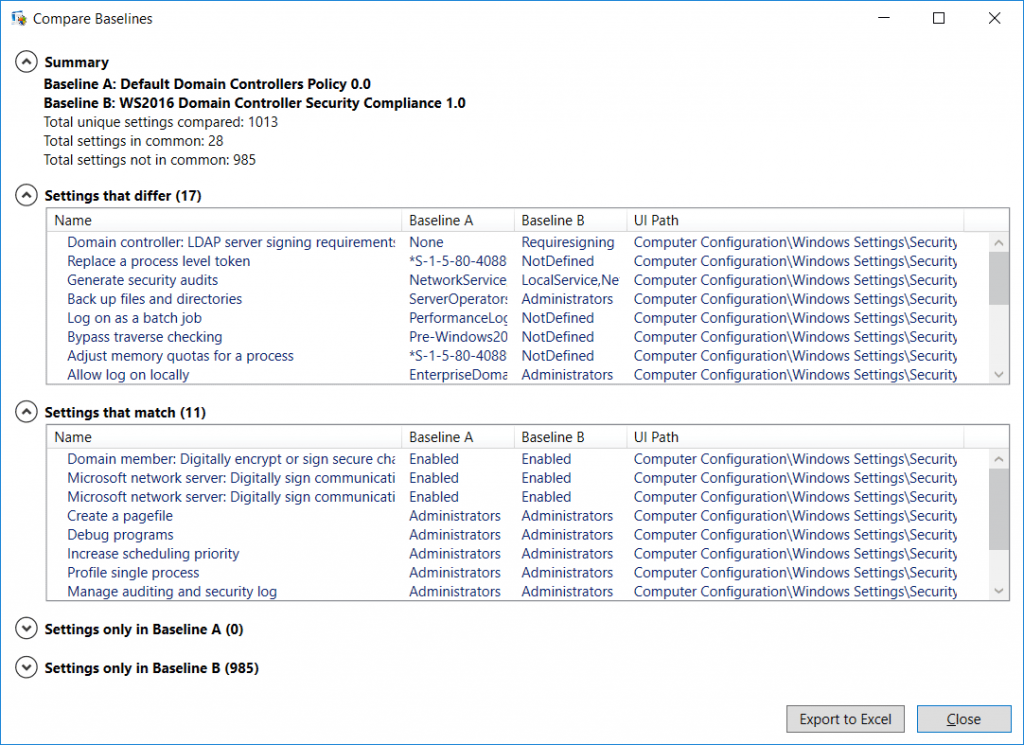Open 'Back up files and directories' setting
Image resolution: width=1024 pixels, height=745 pixels.
click(154, 298)
